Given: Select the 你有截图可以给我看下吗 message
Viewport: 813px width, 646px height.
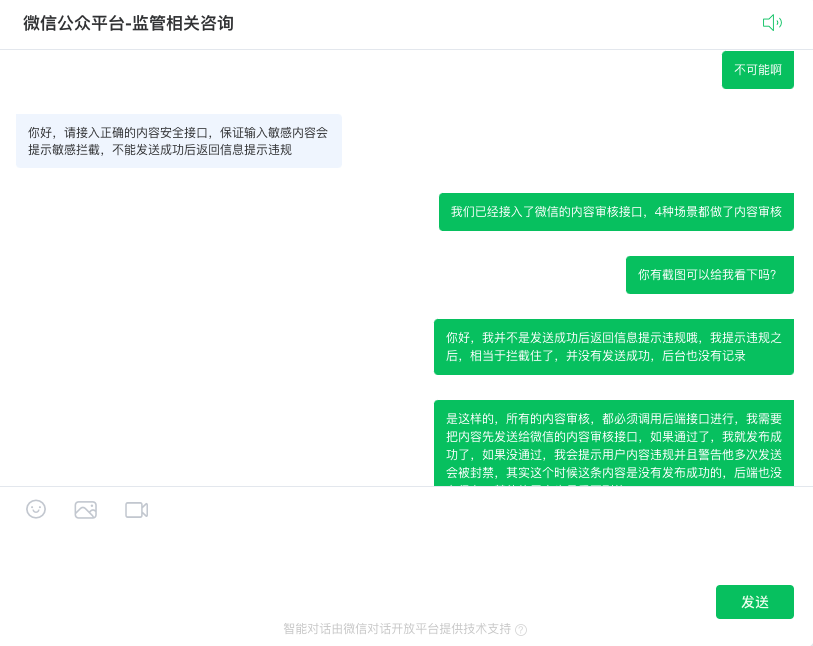Looking at the screenshot, I should point(709,275).
